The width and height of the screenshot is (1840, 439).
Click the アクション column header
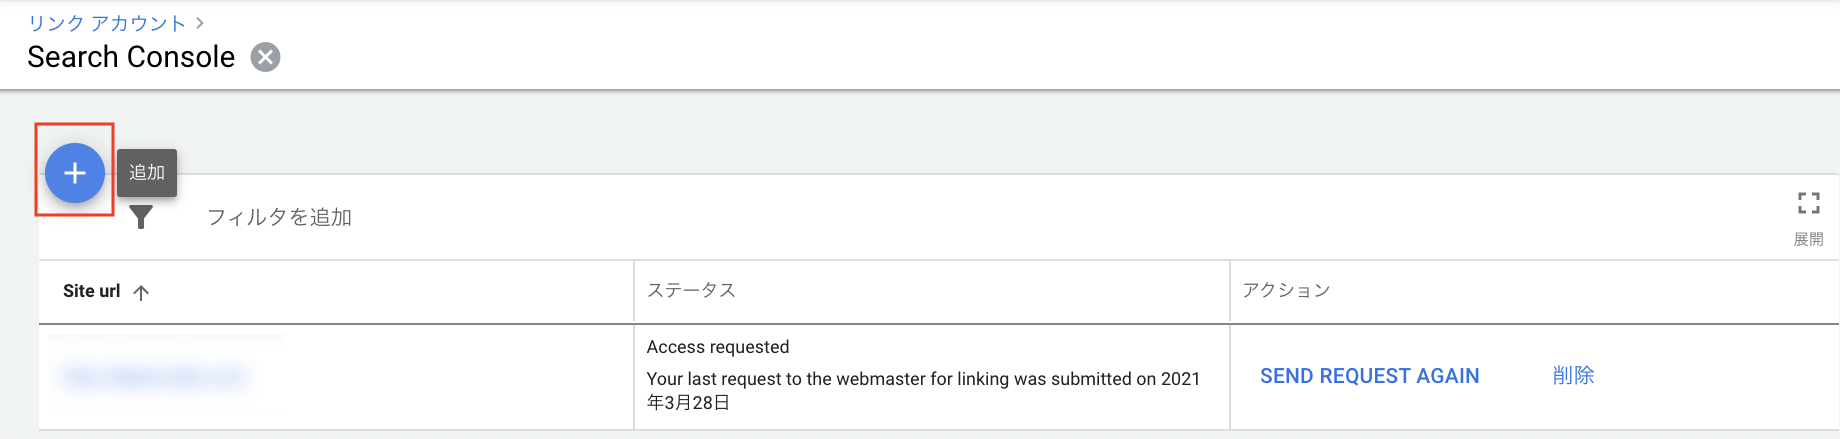(x=1286, y=290)
